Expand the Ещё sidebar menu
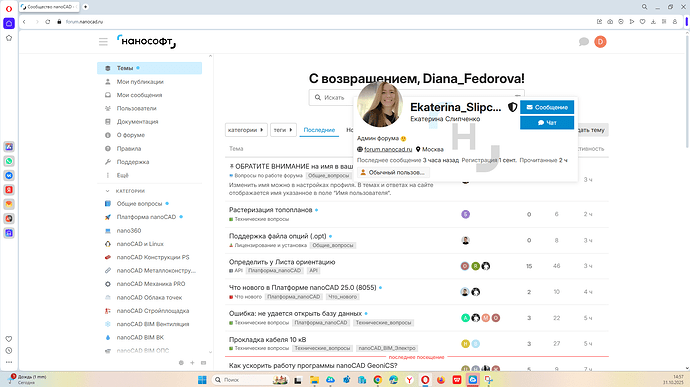The width and height of the screenshot is (690, 387). click(x=122, y=175)
